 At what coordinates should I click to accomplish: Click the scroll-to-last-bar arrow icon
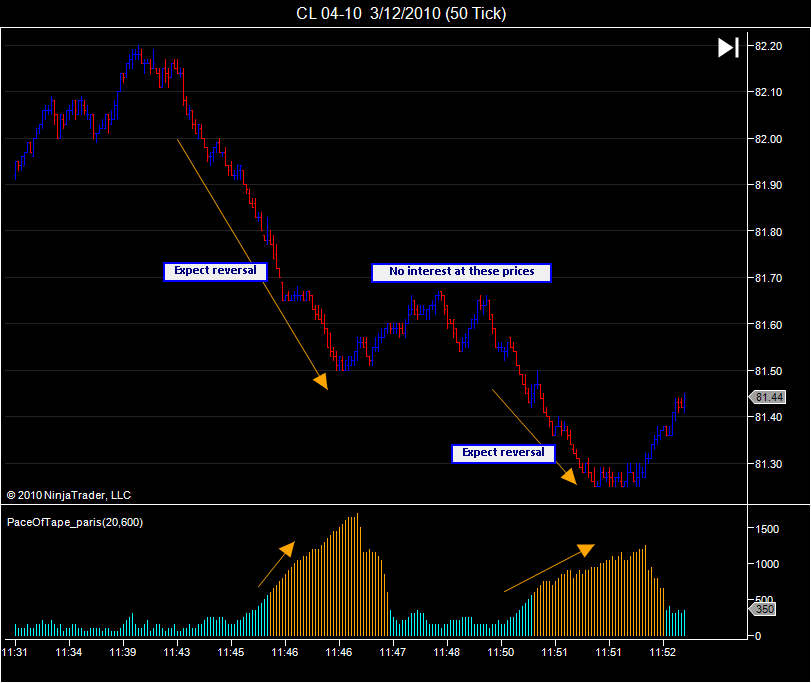pos(728,48)
